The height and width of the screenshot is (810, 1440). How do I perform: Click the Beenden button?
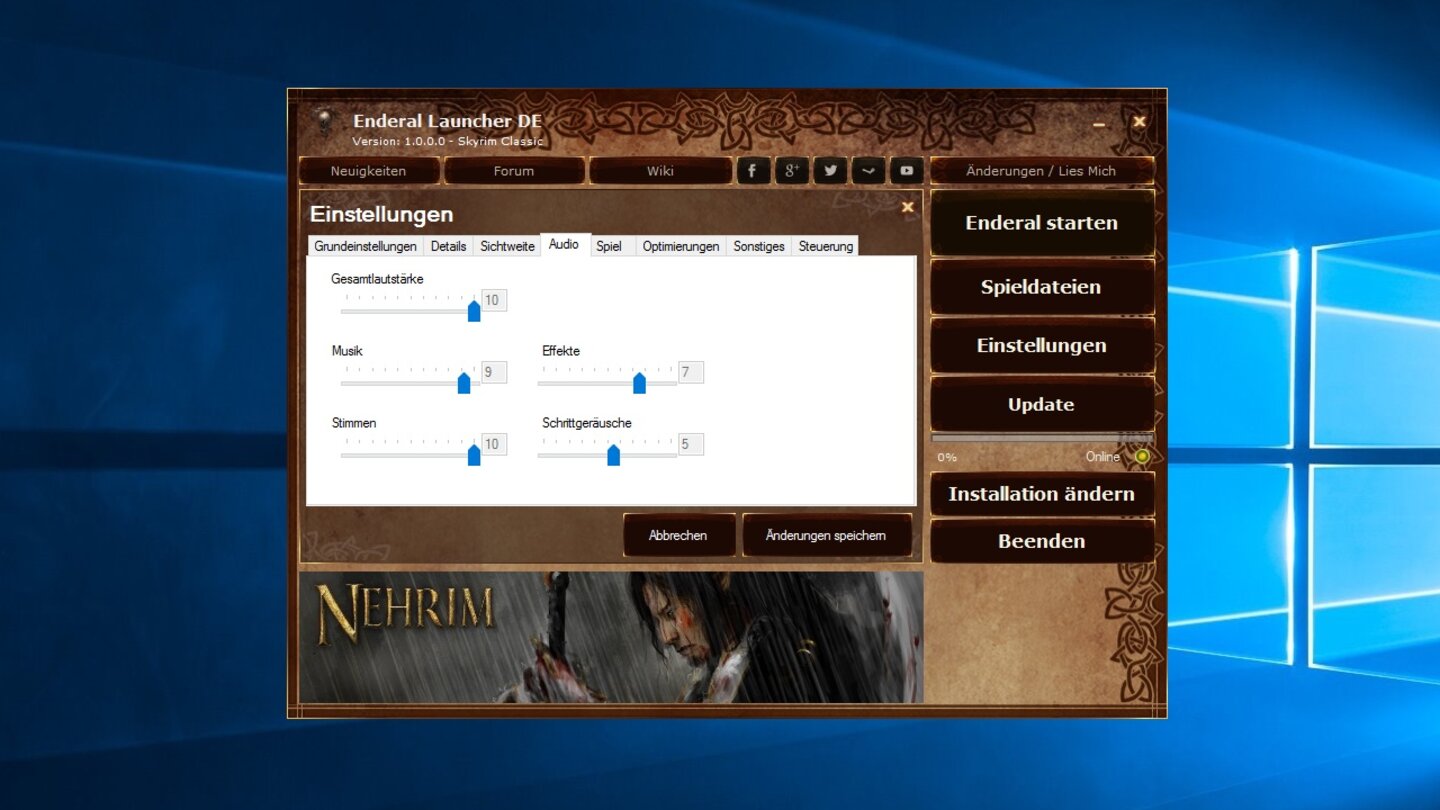point(1042,541)
